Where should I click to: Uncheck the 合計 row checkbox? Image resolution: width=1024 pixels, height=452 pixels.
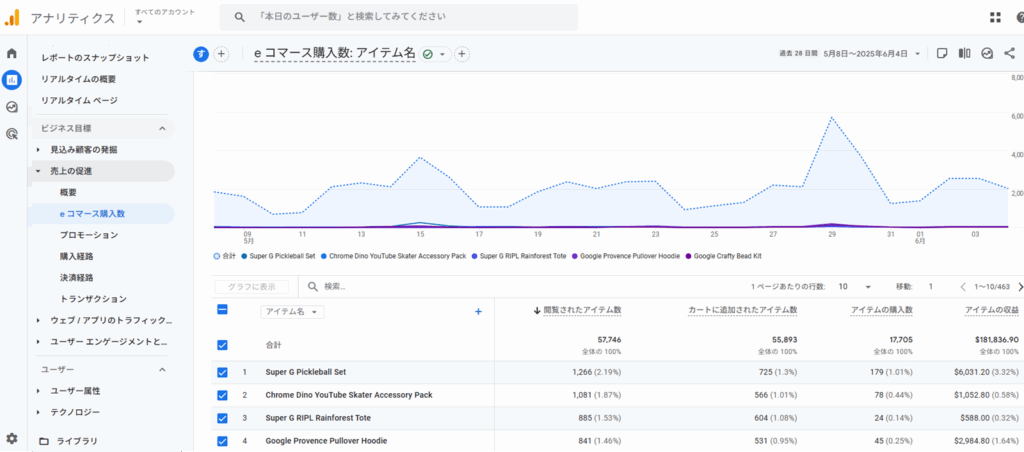pyautogui.click(x=222, y=344)
